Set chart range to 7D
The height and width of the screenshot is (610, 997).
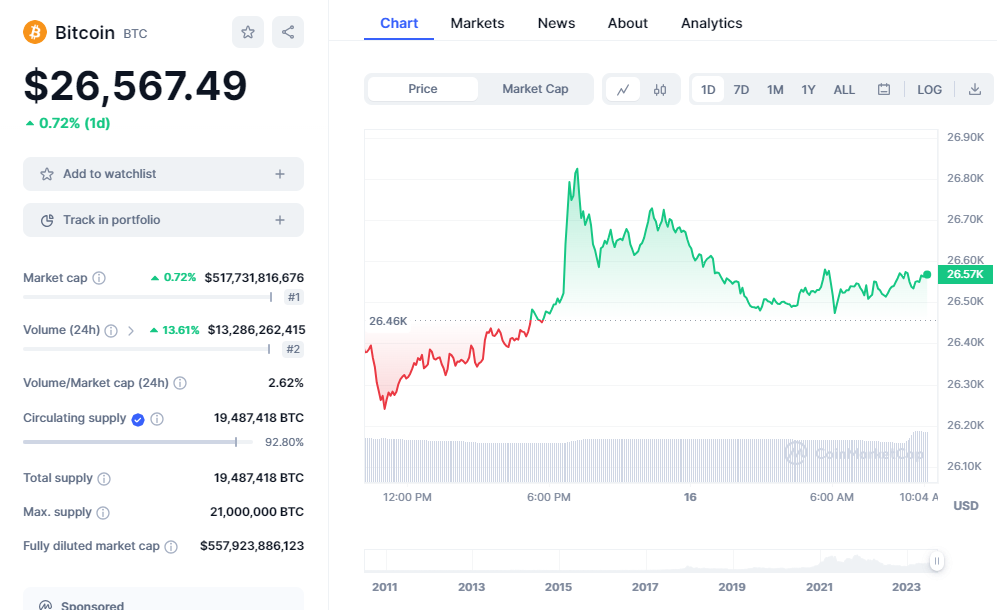[741, 90]
